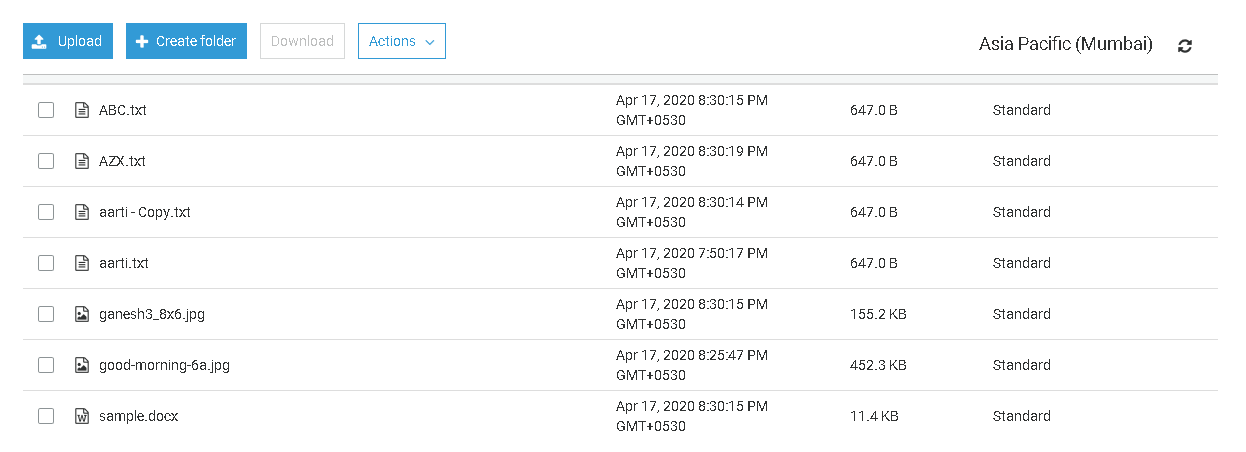Screen dimensions: 1246x452
Task: Click the image icon for ganesh3_8x6.jpg
Action: [82, 314]
